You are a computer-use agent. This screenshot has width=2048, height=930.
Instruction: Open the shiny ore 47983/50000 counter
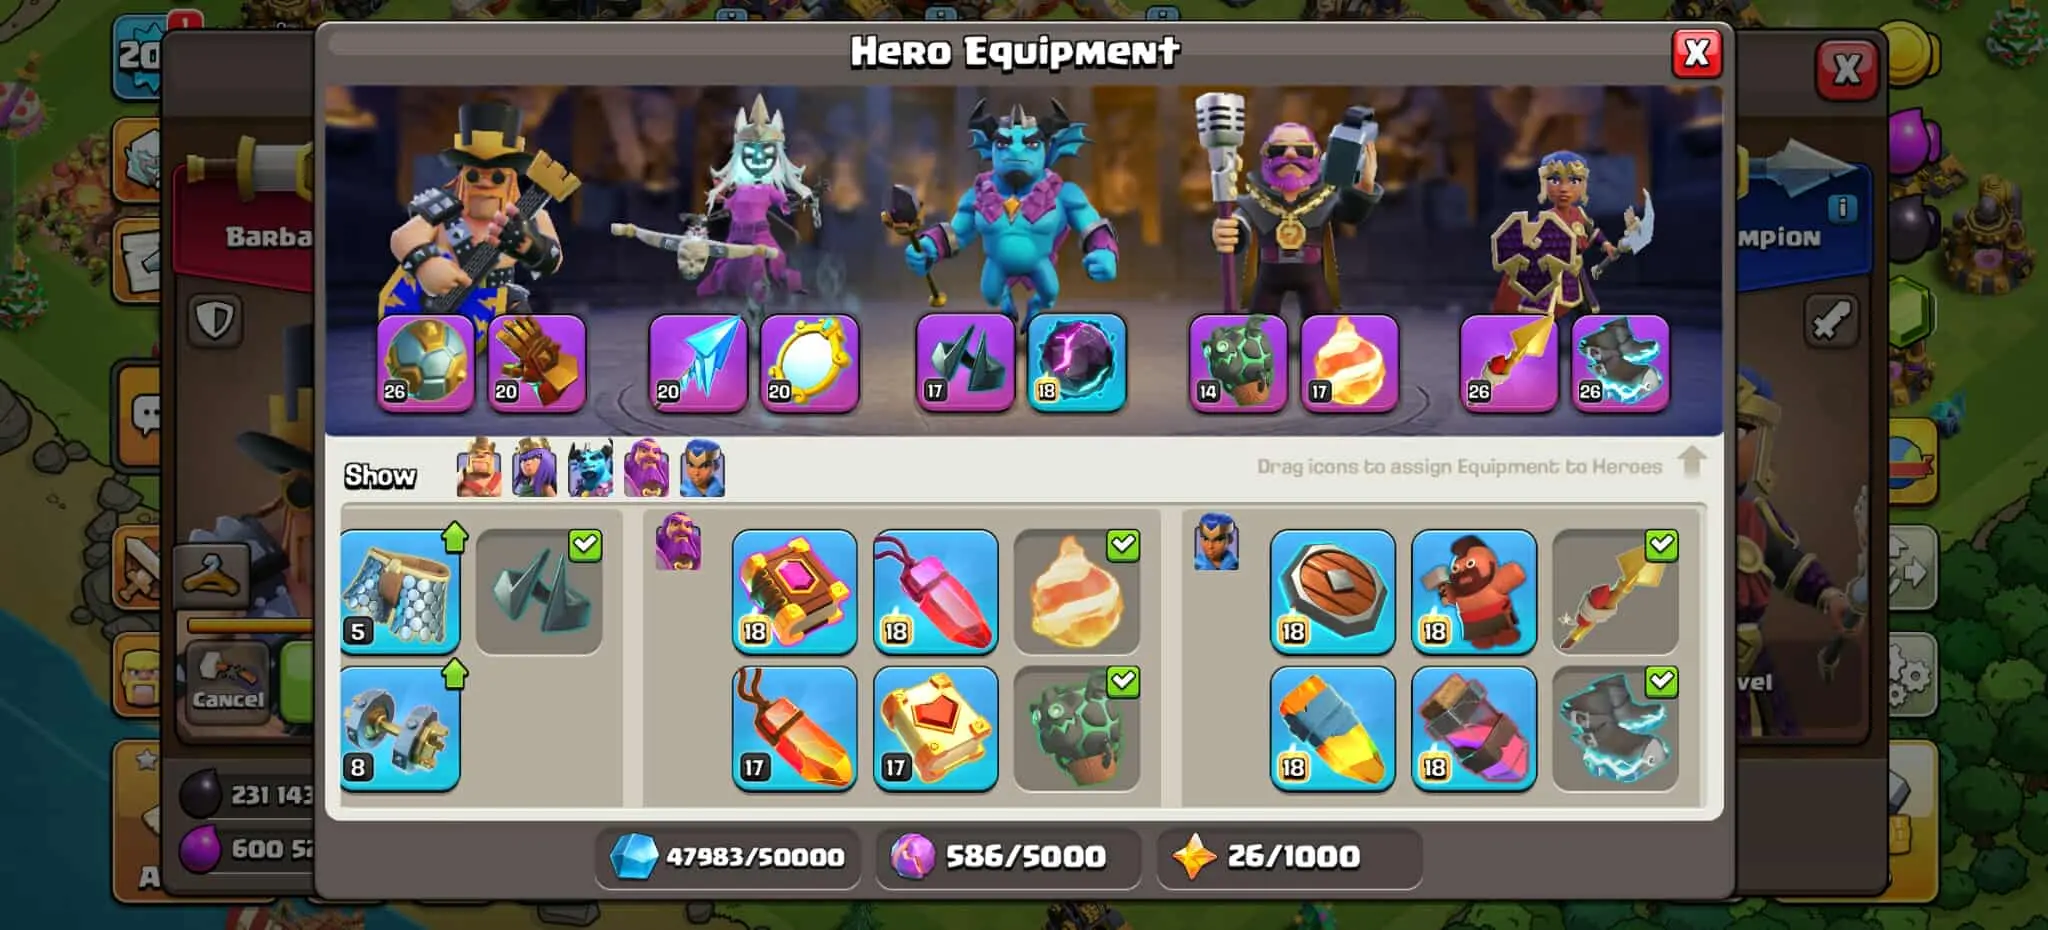pyautogui.click(x=728, y=857)
